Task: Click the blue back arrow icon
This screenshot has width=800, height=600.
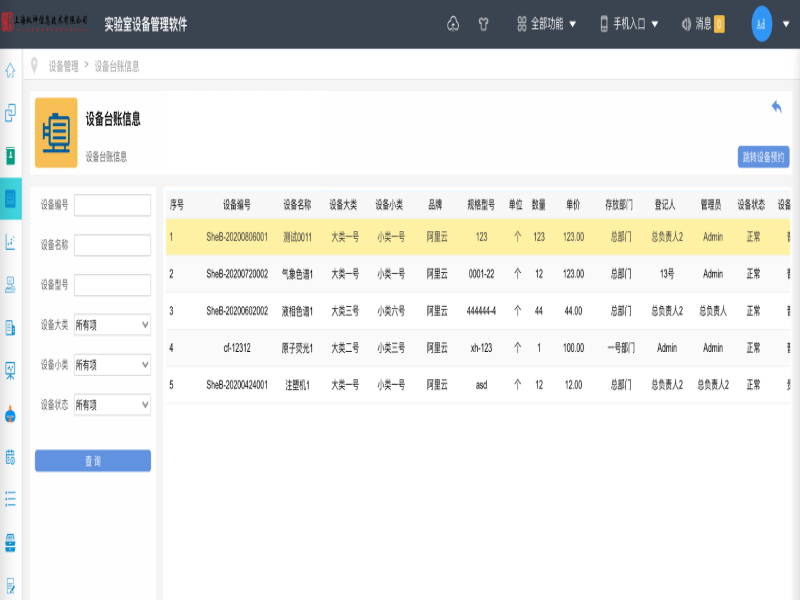Action: tap(776, 107)
